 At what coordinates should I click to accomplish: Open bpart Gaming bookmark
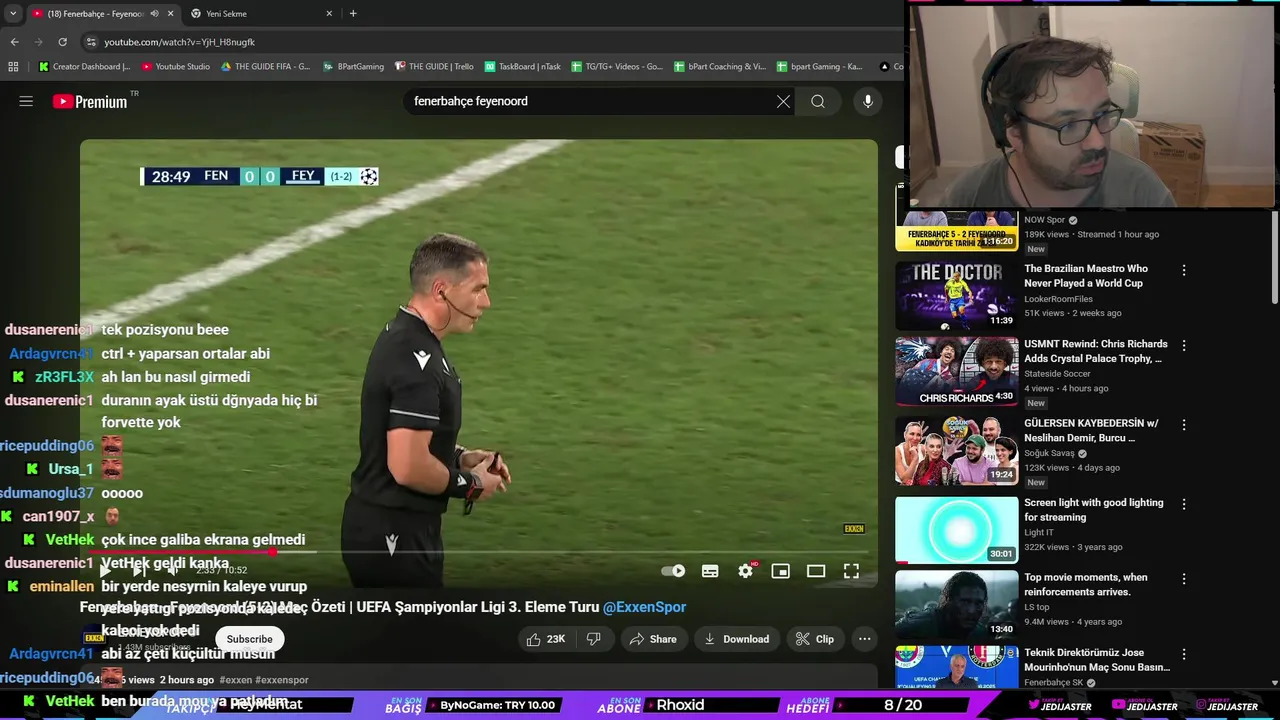coord(819,66)
